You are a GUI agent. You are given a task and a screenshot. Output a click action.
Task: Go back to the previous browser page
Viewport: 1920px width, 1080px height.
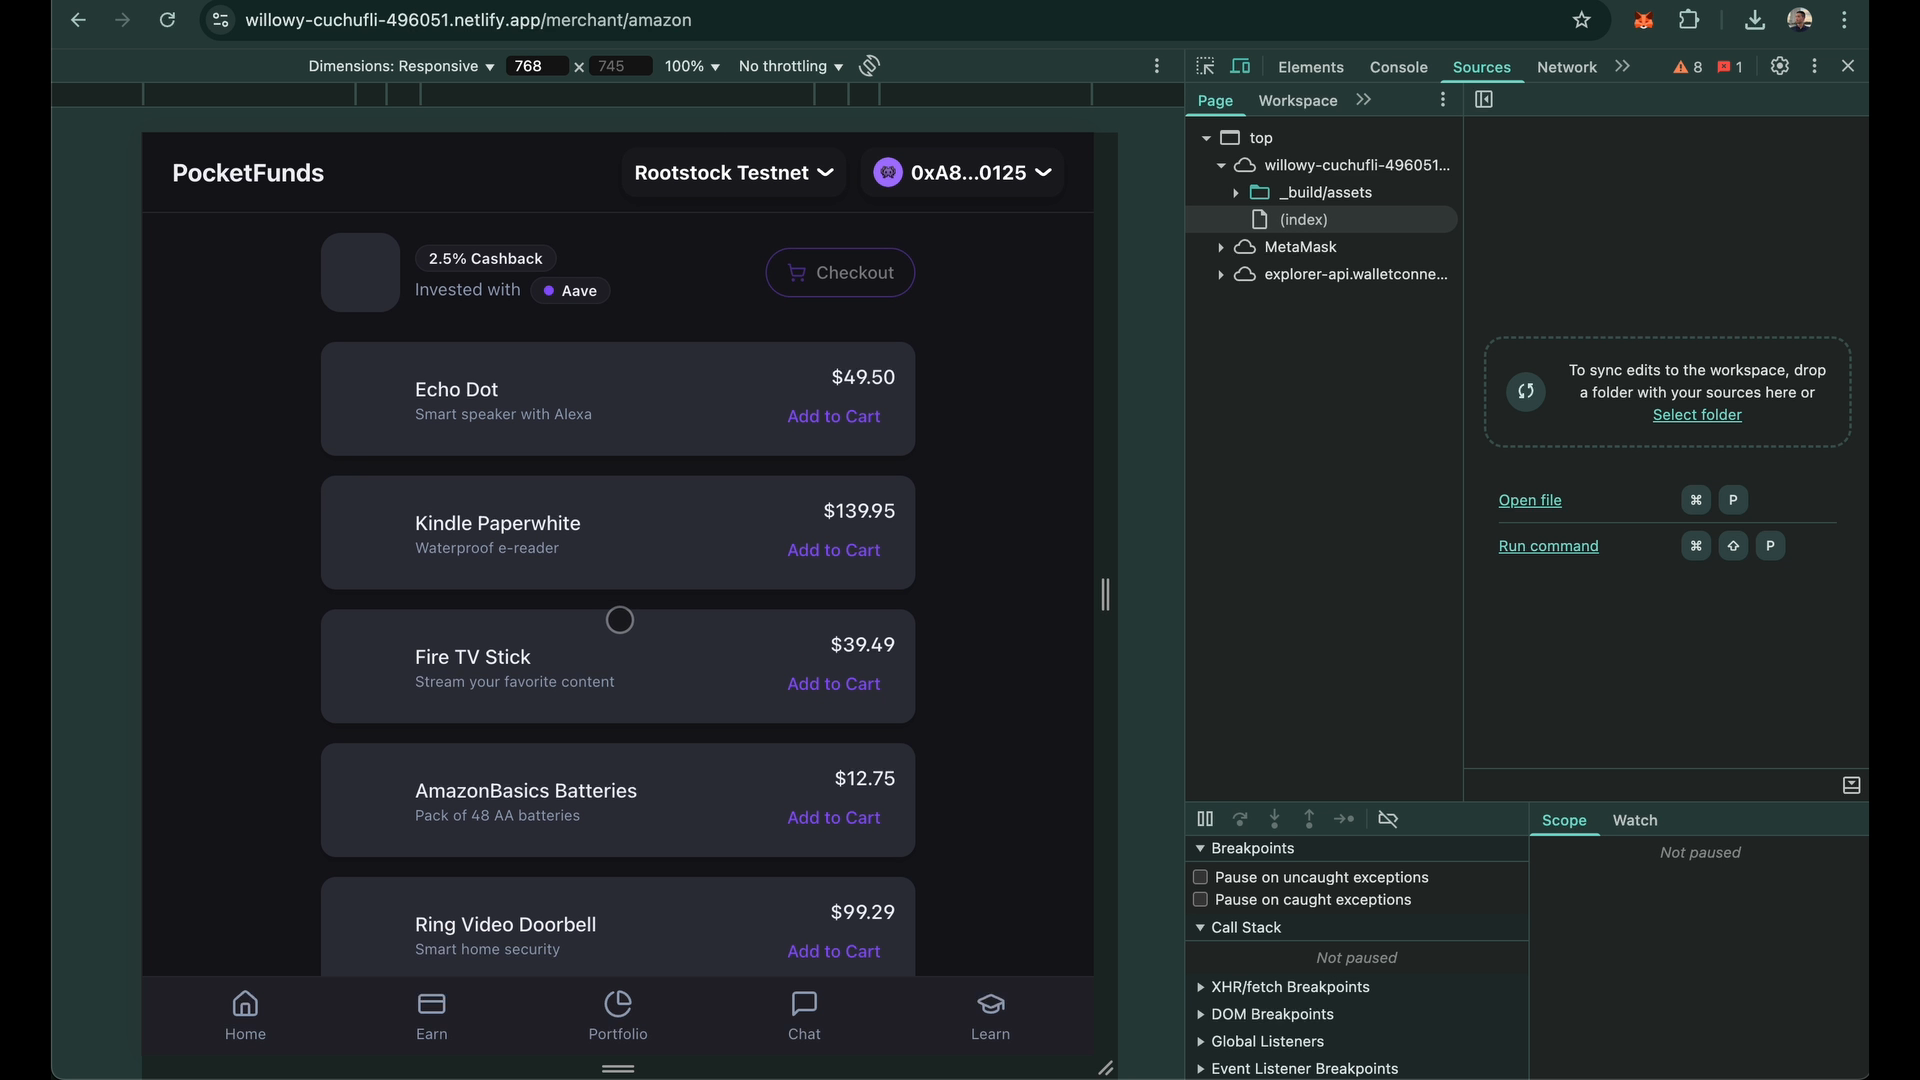(x=78, y=20)
